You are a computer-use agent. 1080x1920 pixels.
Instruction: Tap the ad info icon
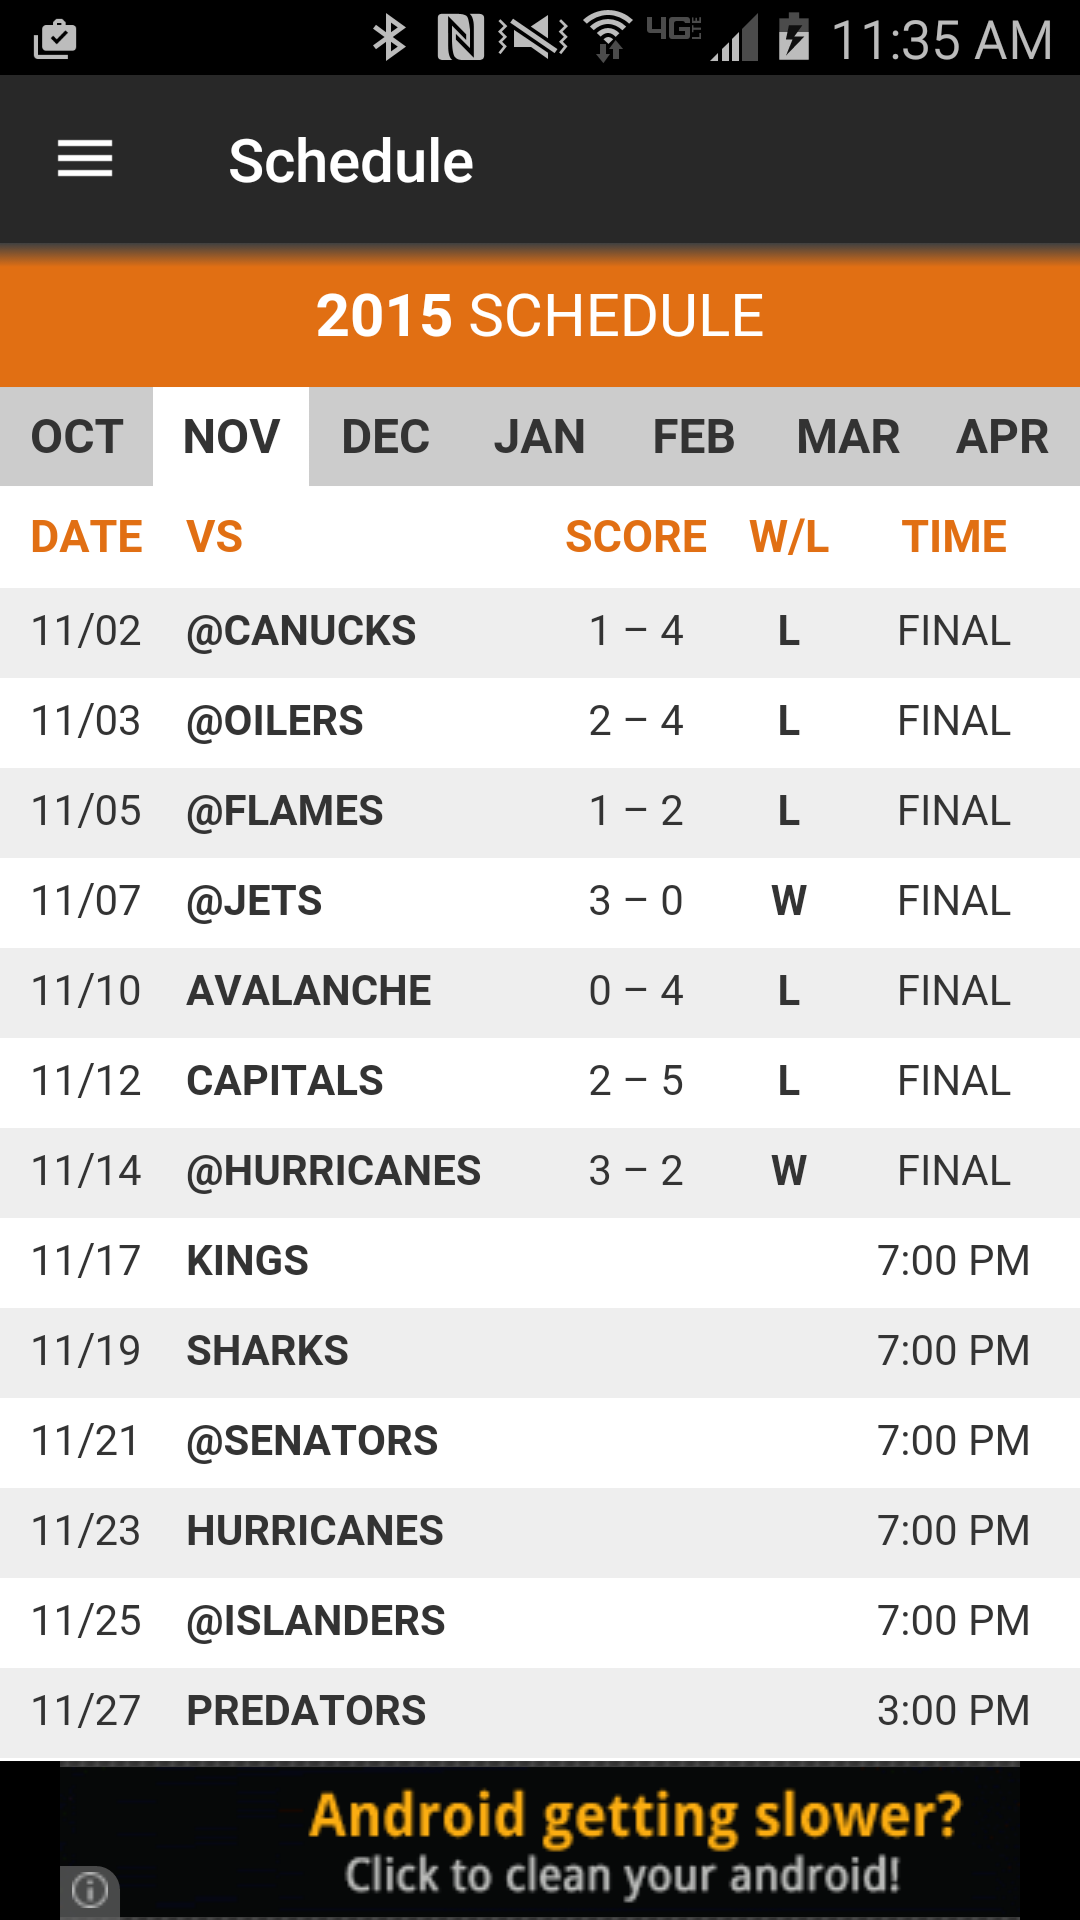(x=90, y=1890)
